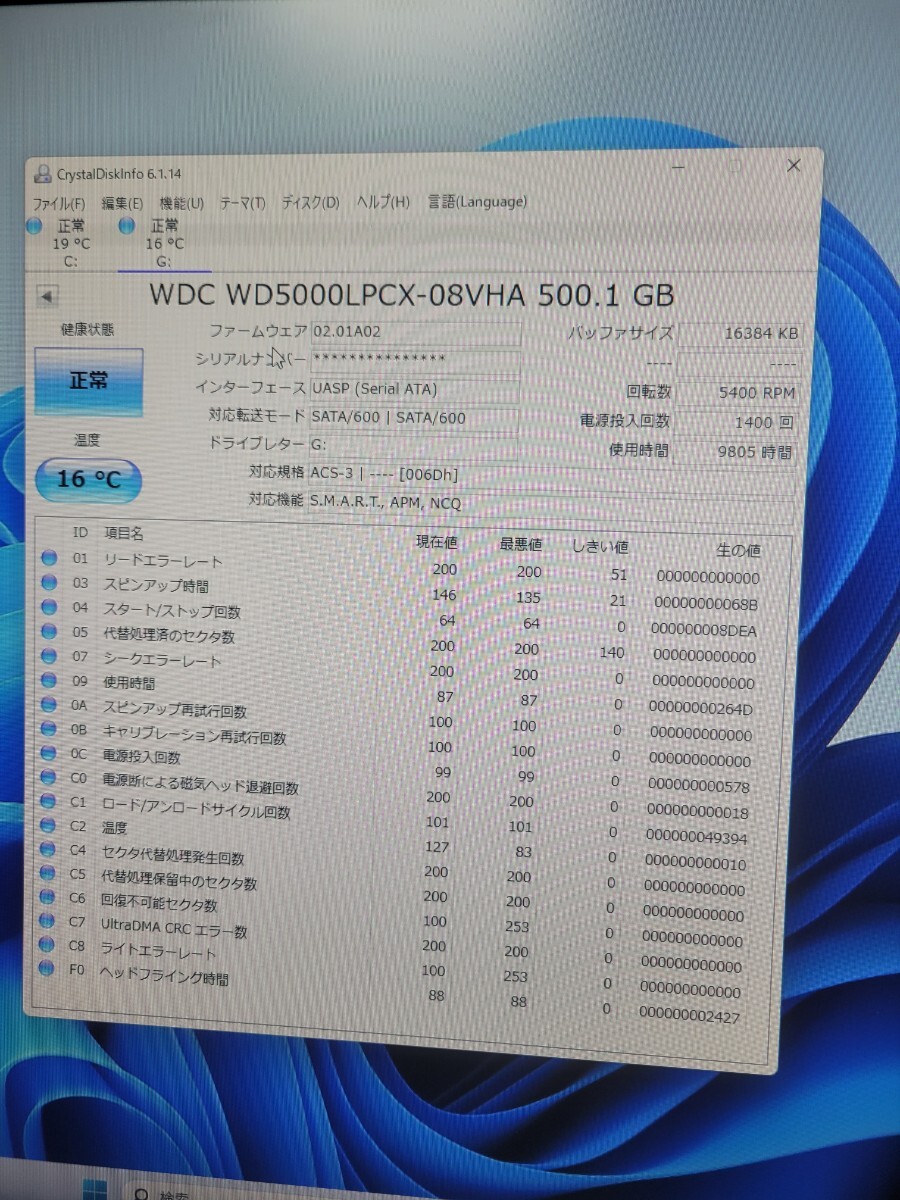The height and width of the screenshot is (1200, 900).
Task: Click the 16 °C temperature indicator
Action: (88, 480)
